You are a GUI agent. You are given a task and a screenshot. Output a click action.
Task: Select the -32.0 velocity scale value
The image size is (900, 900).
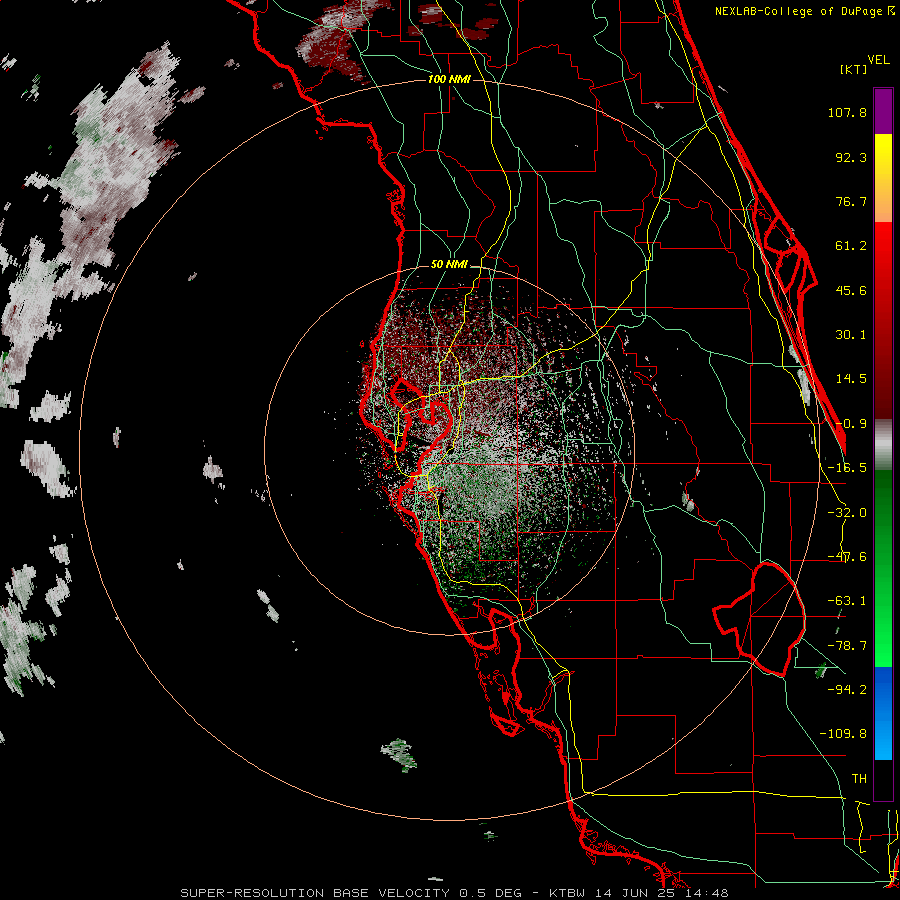pos(847,513)
